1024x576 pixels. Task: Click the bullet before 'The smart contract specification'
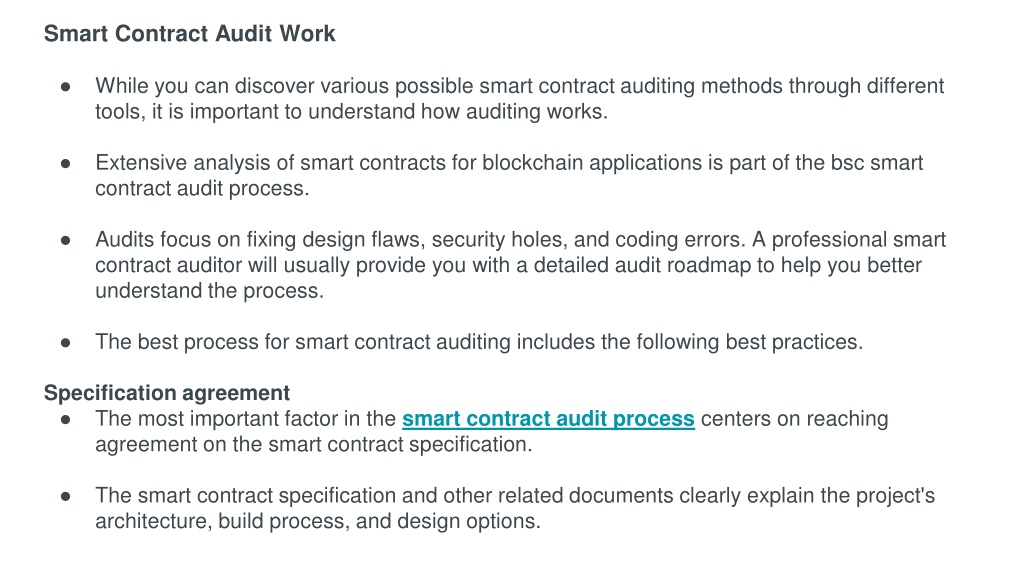(x=65, y=496)
